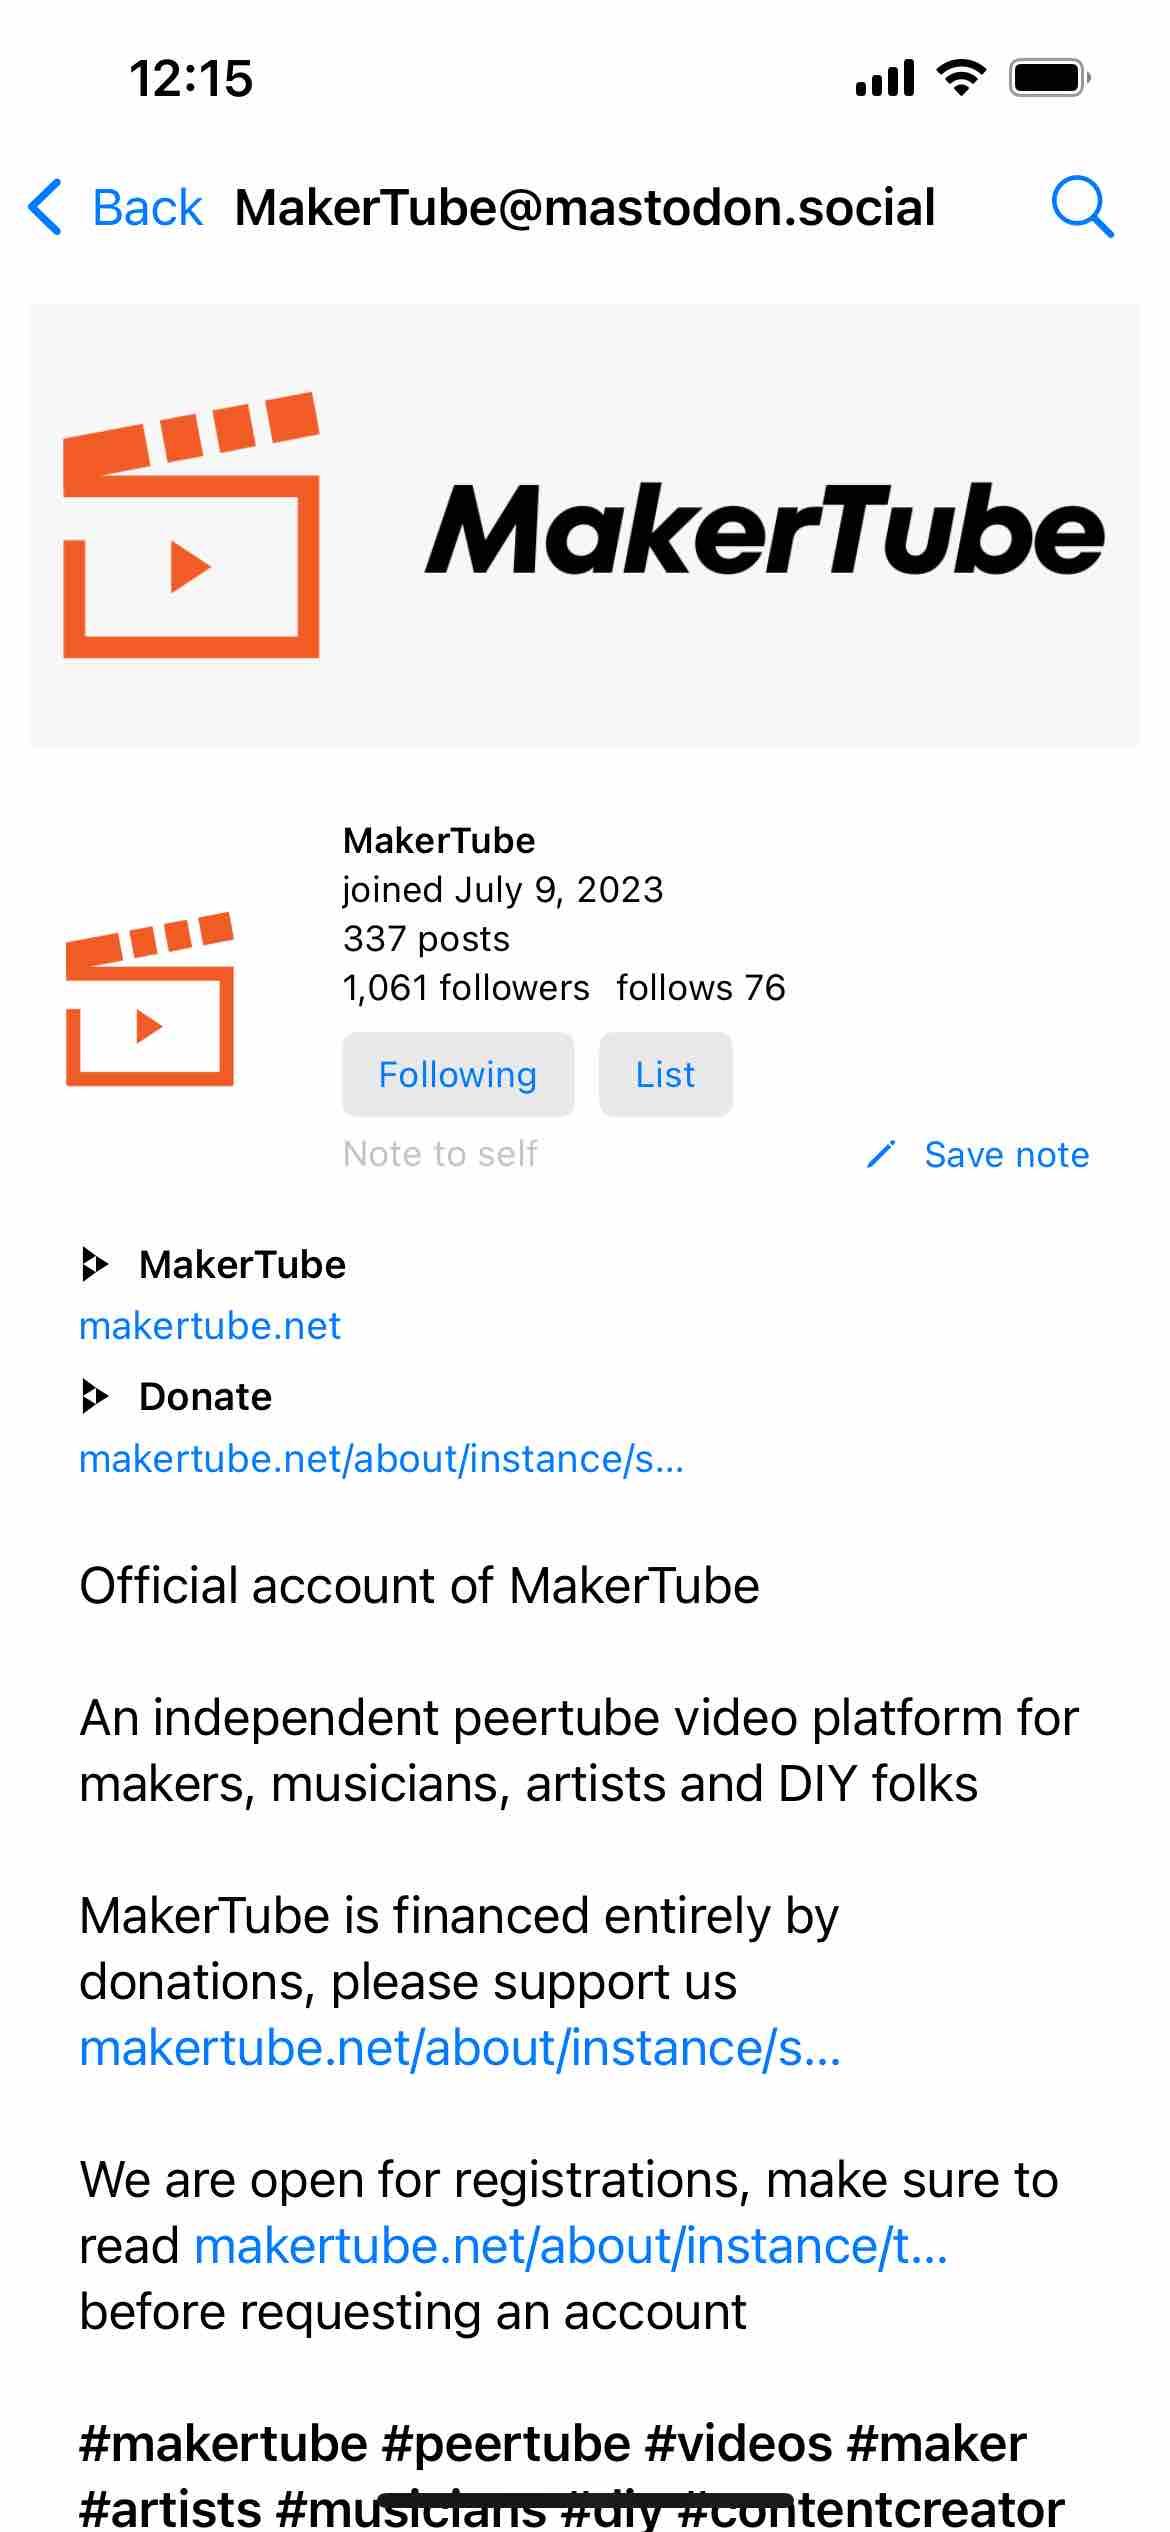Image resolution: width=1170 pixels, height=2532 pixels.
Task: Tap the back chevron arrow
Action: (x=46, y=207)
